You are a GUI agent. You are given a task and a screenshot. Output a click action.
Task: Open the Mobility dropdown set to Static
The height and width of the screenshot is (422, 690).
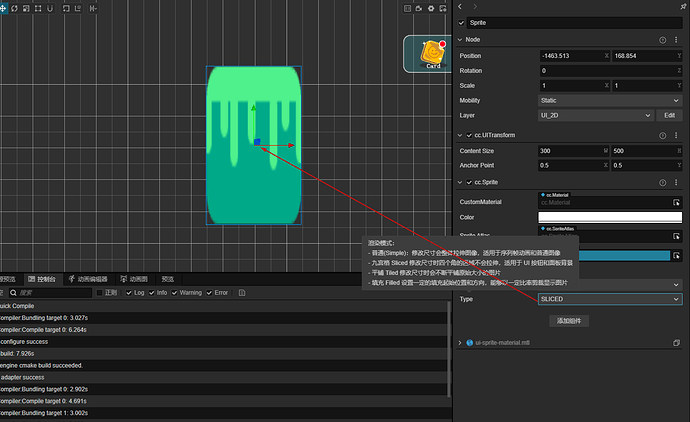coord(609,101)
